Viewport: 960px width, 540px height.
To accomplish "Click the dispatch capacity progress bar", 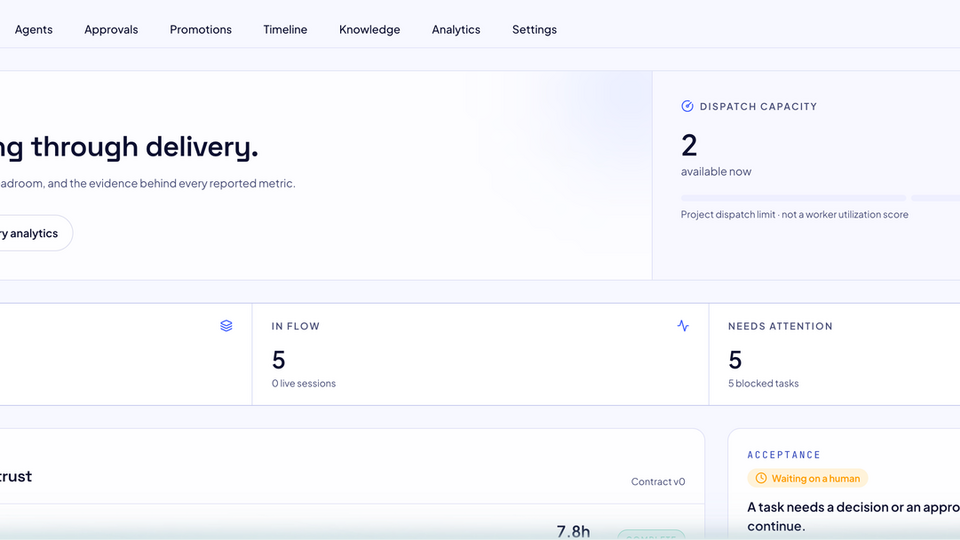I will [x=820, y=198].
